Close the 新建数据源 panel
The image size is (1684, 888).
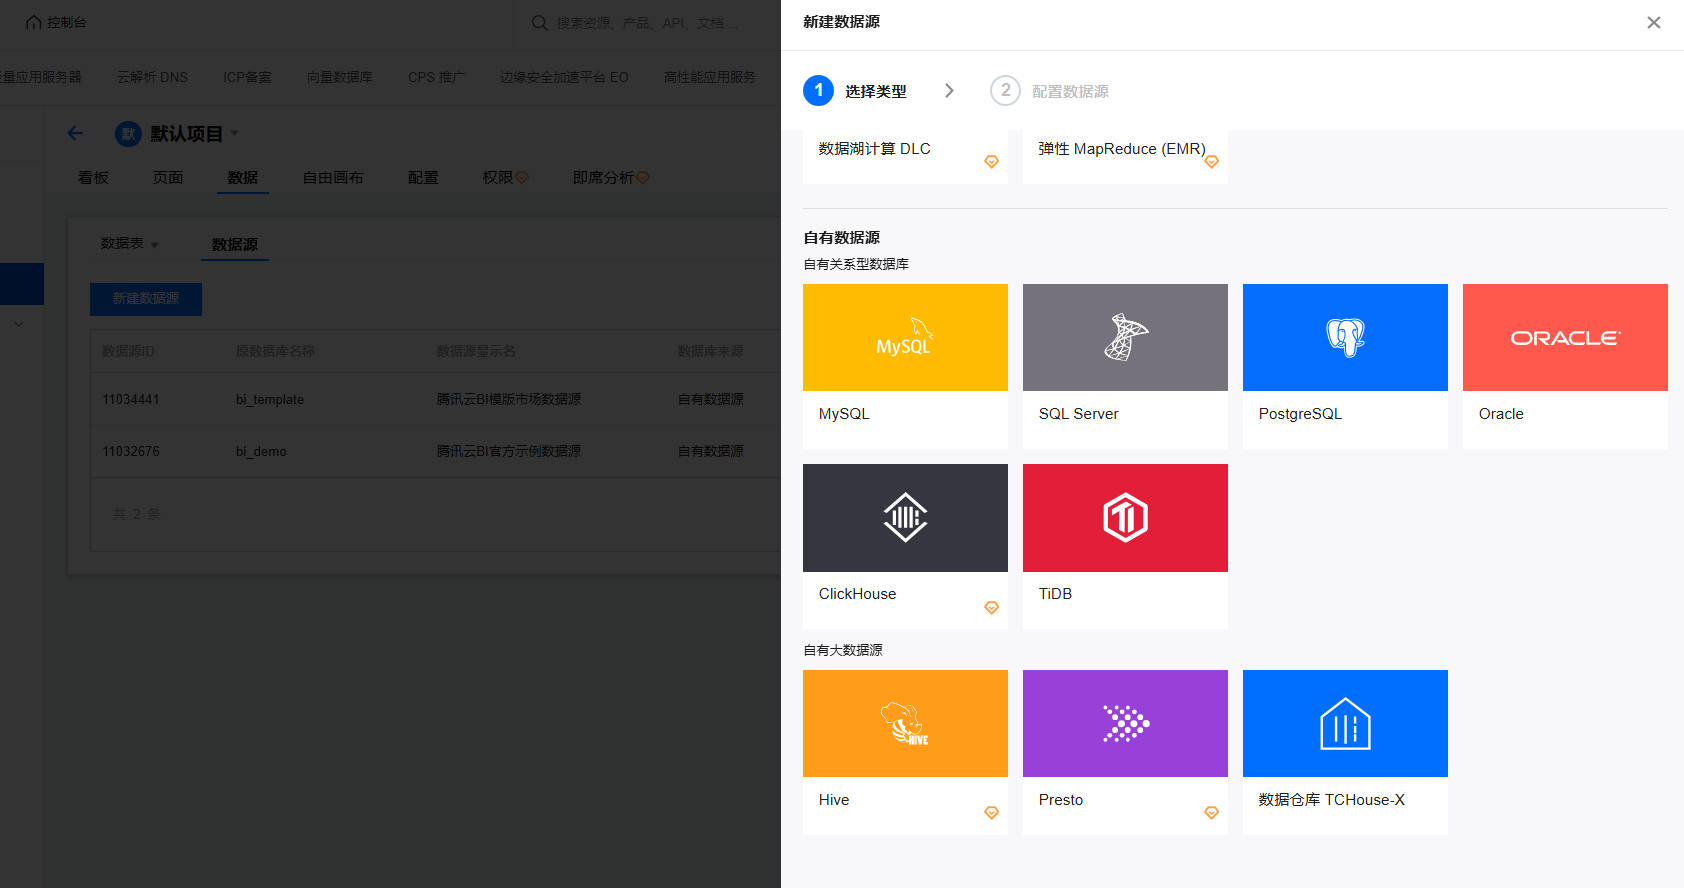pyautogui.click(x=1654, y=23)
